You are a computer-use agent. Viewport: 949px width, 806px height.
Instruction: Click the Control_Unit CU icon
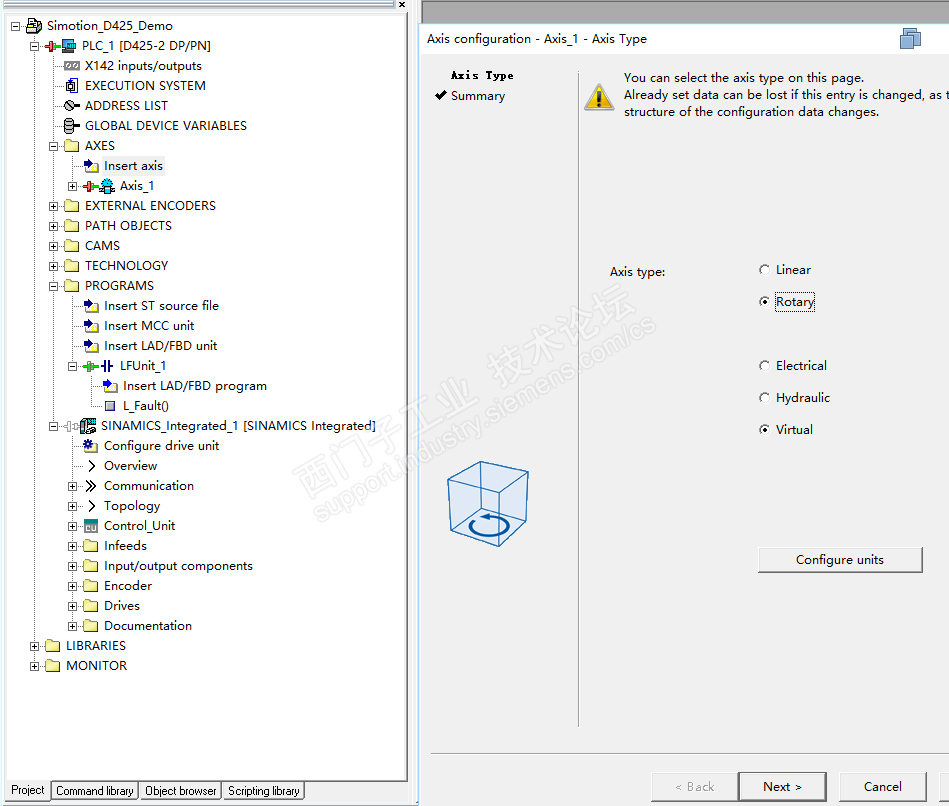click(x=91, y=526)
